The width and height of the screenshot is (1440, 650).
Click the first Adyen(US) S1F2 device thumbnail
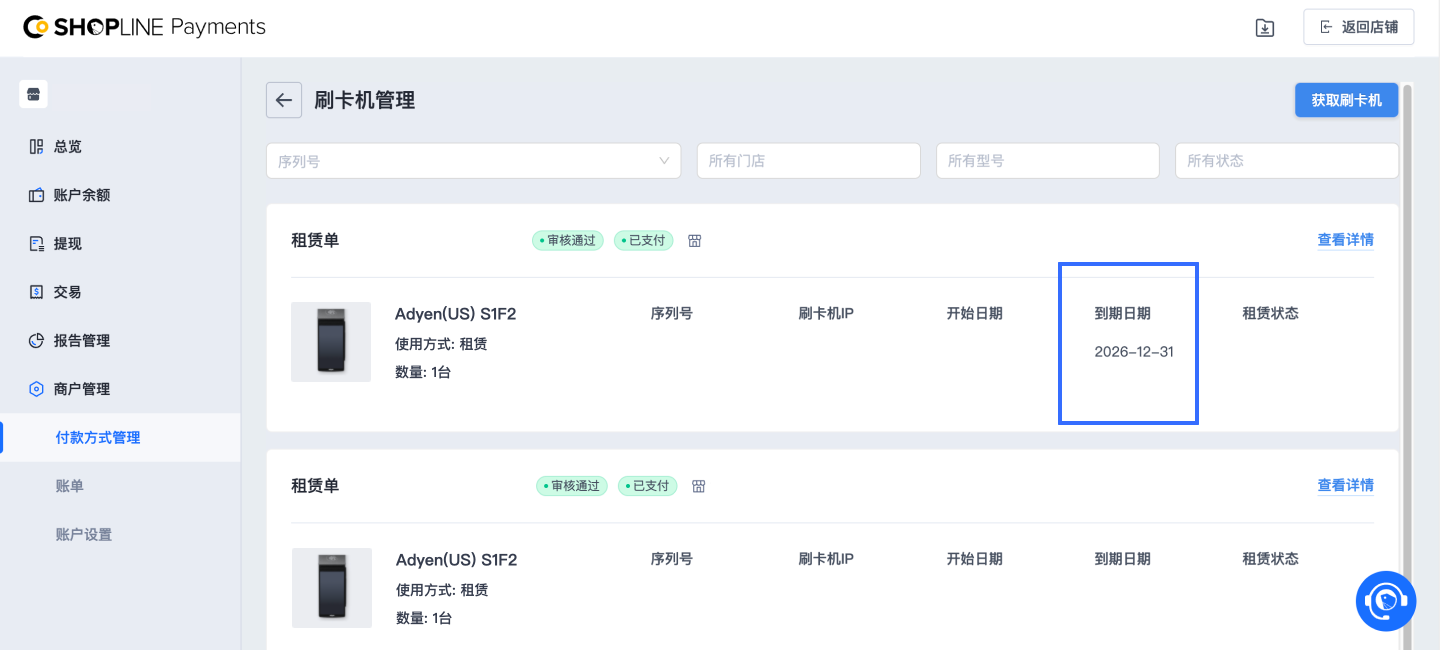331,342
